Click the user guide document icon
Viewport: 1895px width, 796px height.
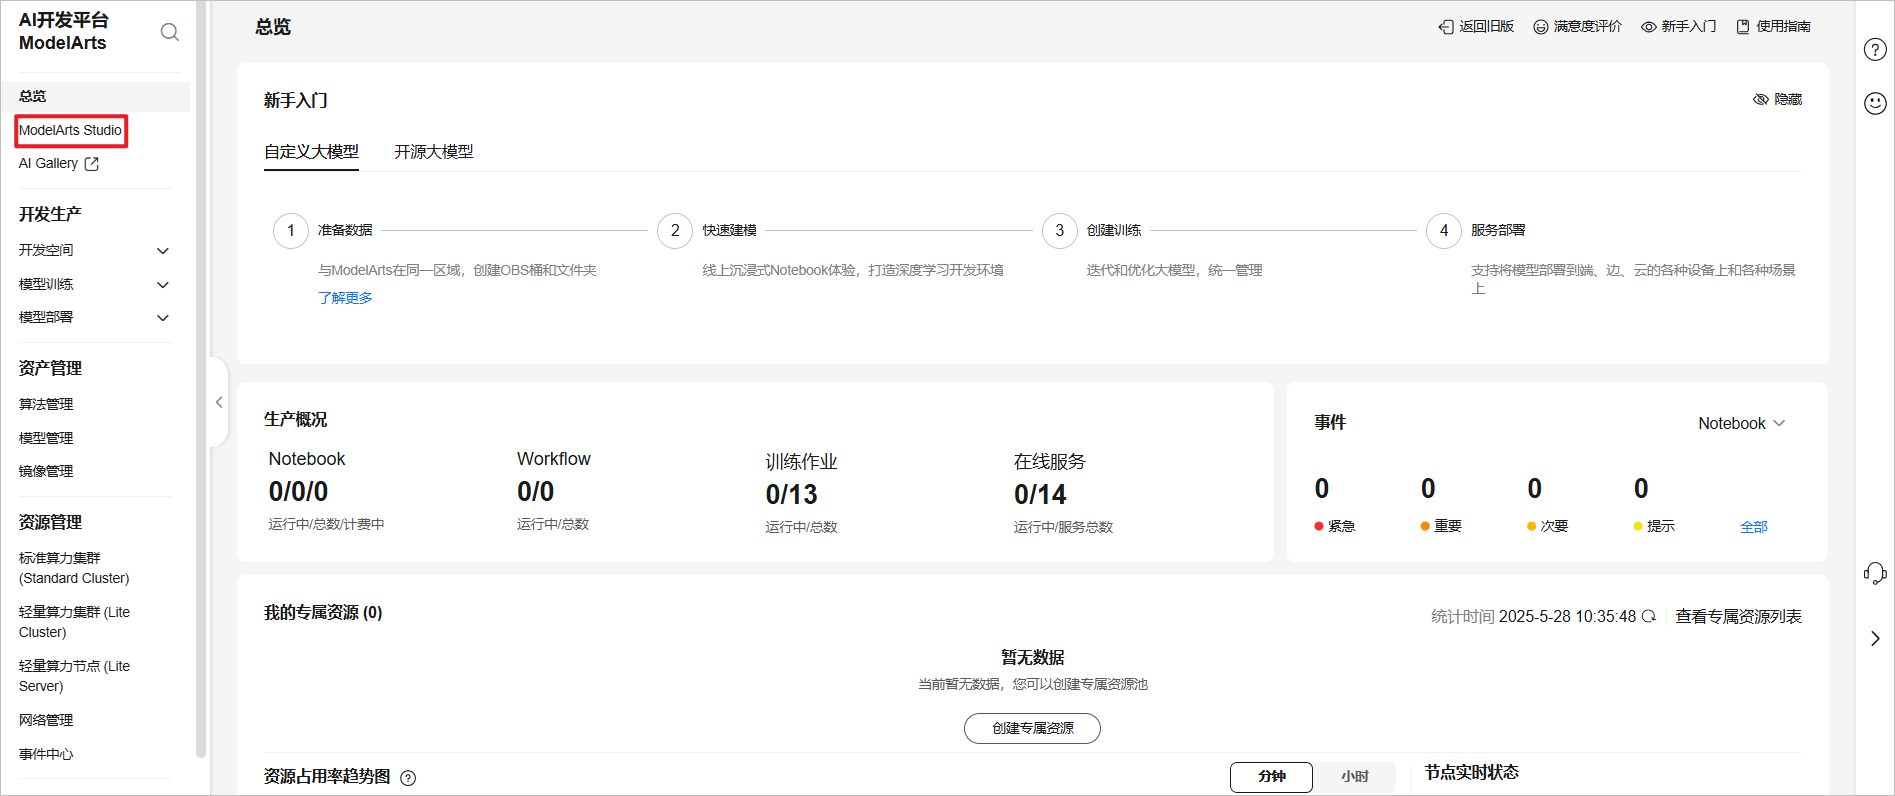pyautogui.click(x=1743, y=27)
